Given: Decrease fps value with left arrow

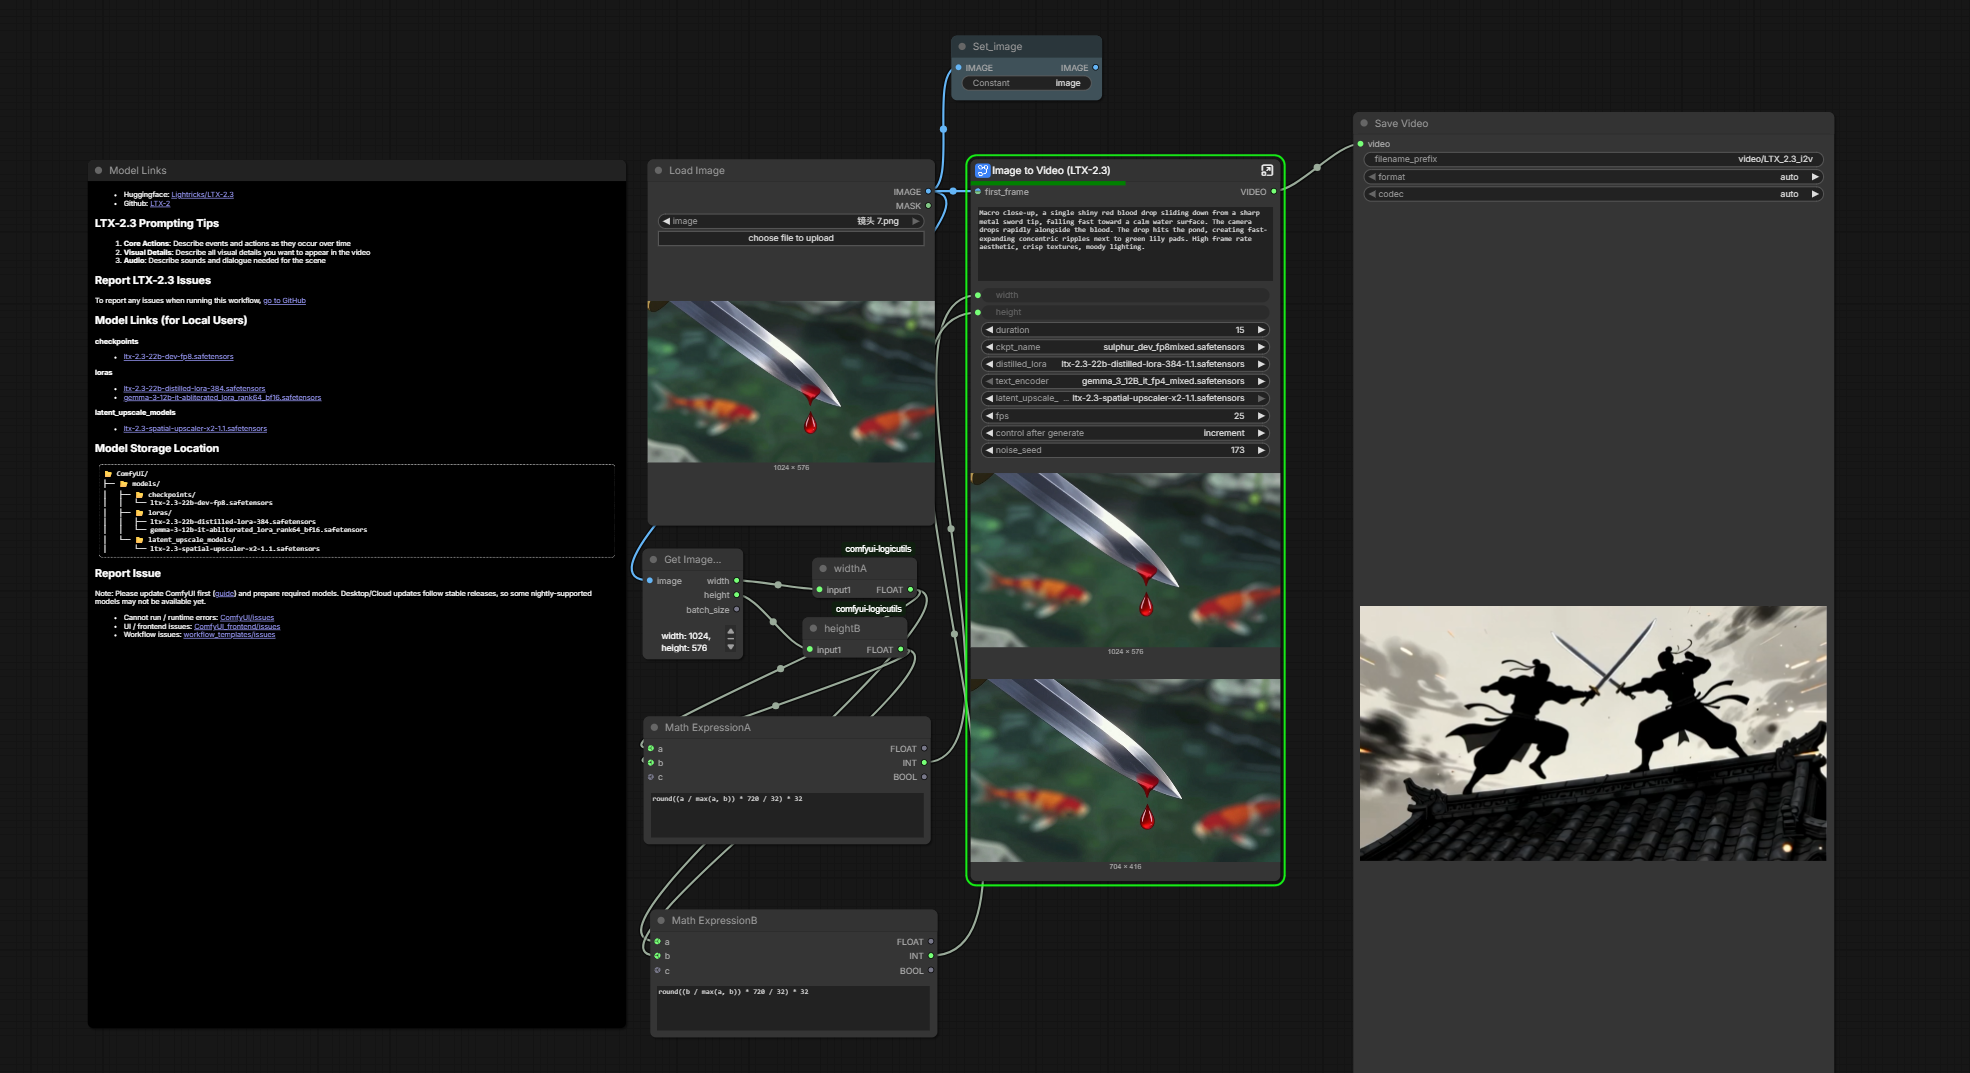Looking at the screenshot, I should 989,416.
